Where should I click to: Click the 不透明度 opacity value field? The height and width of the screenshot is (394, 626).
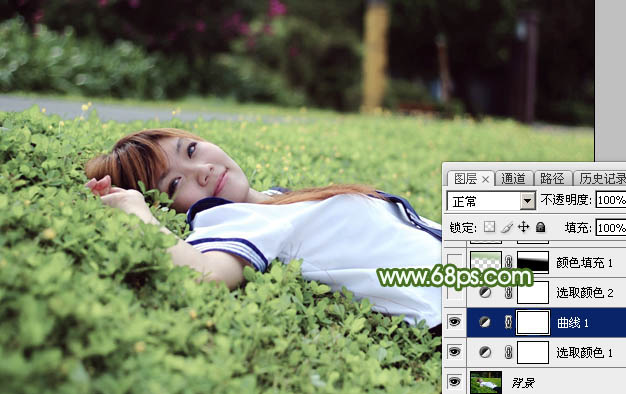(611, 200)
